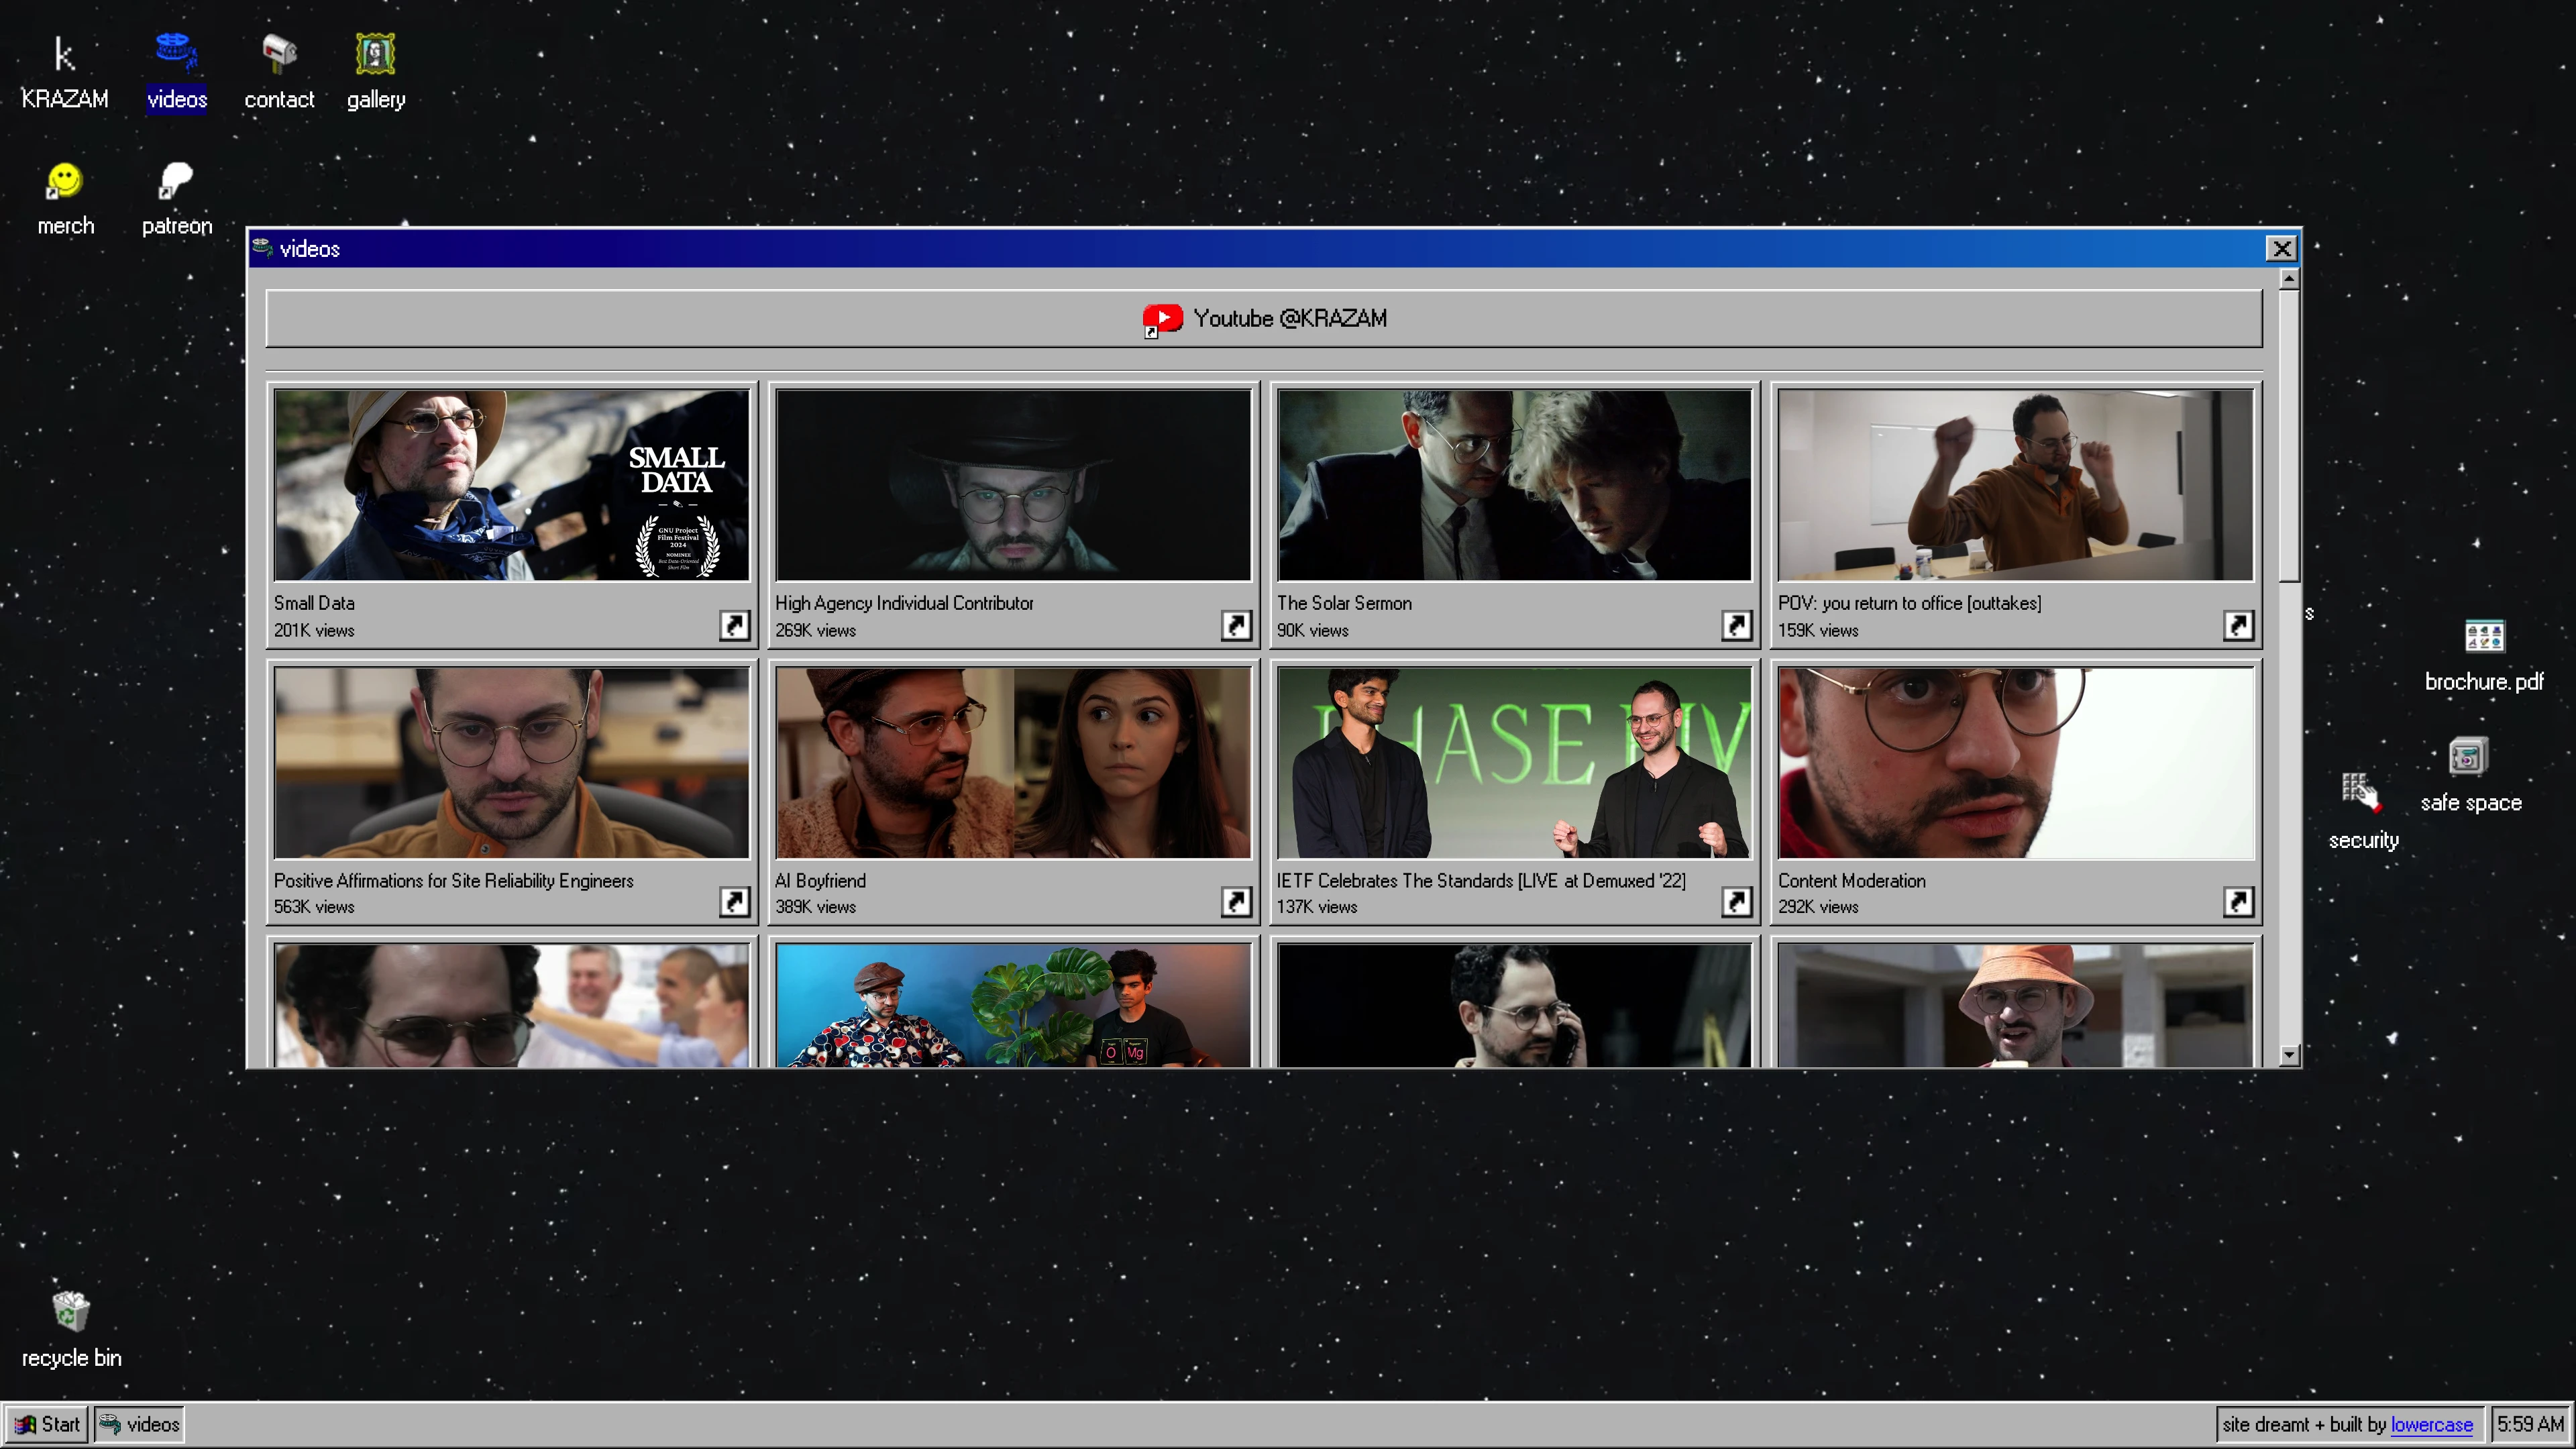This screenshot has height=1449, width=2576.
Task: Open AI Boyfriend external link arrow
Action: [1236, 902]
